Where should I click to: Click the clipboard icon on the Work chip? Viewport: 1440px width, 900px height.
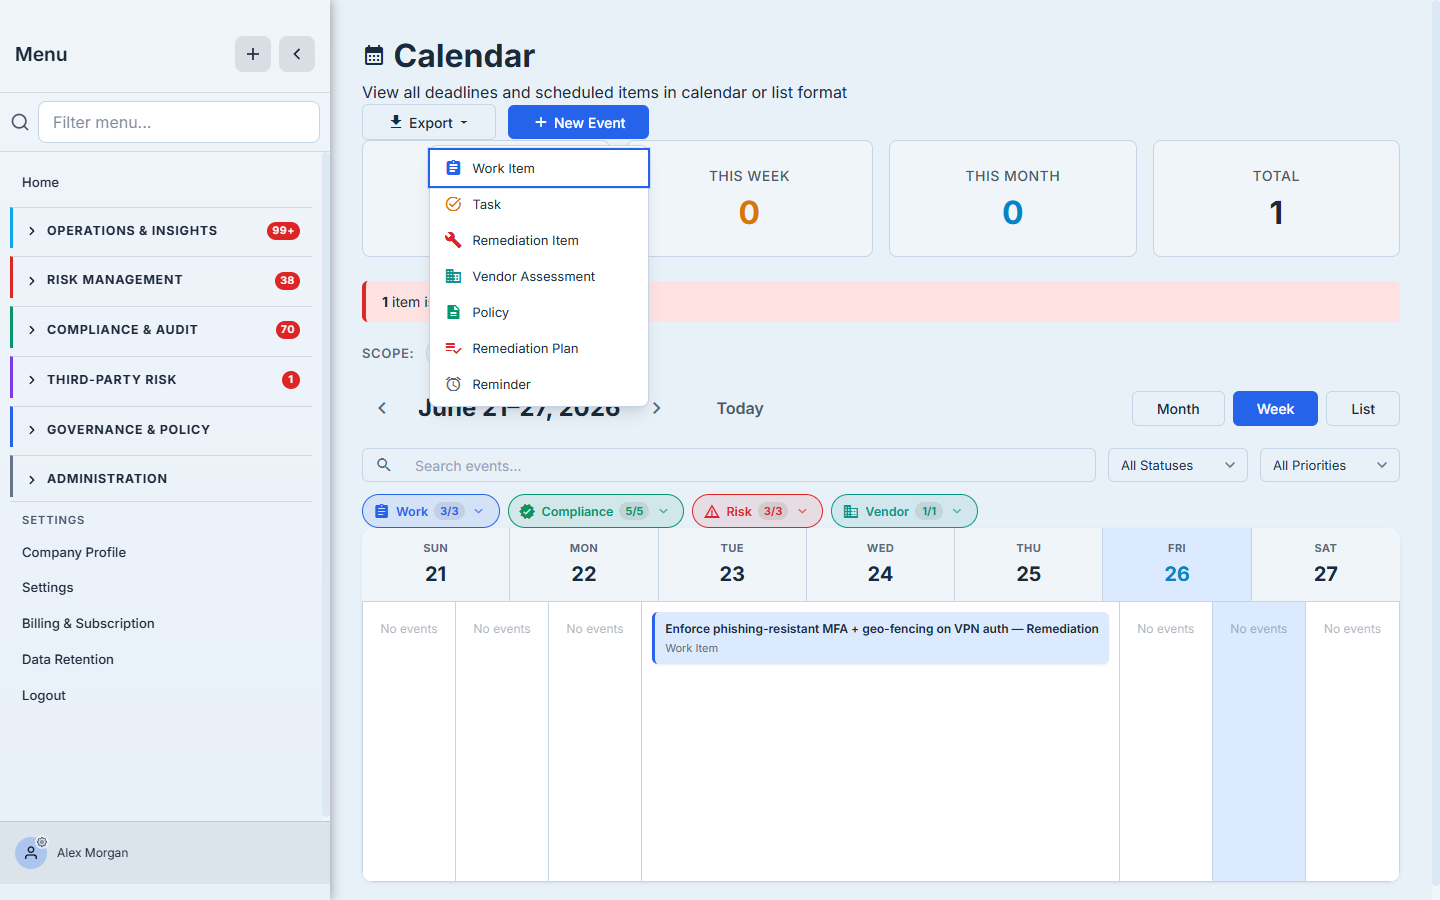[x=381, y=511]
